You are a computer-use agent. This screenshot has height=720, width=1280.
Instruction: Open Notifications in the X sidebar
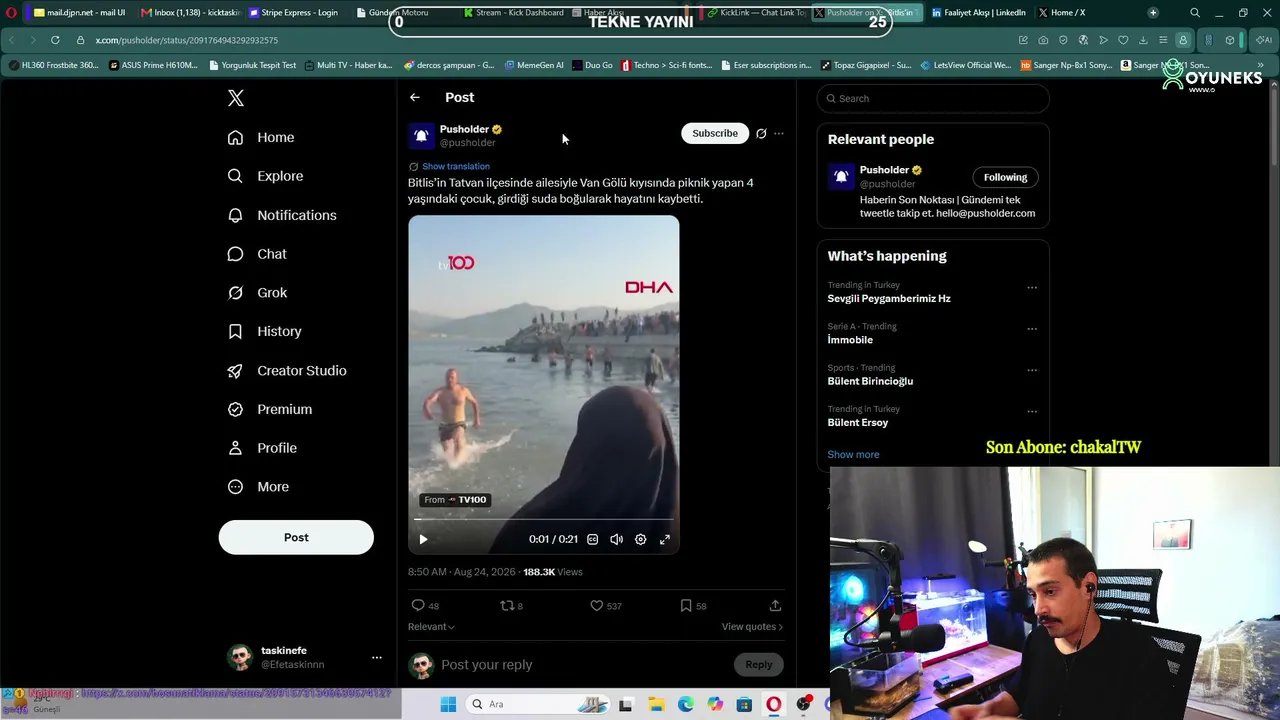(282, 215)
